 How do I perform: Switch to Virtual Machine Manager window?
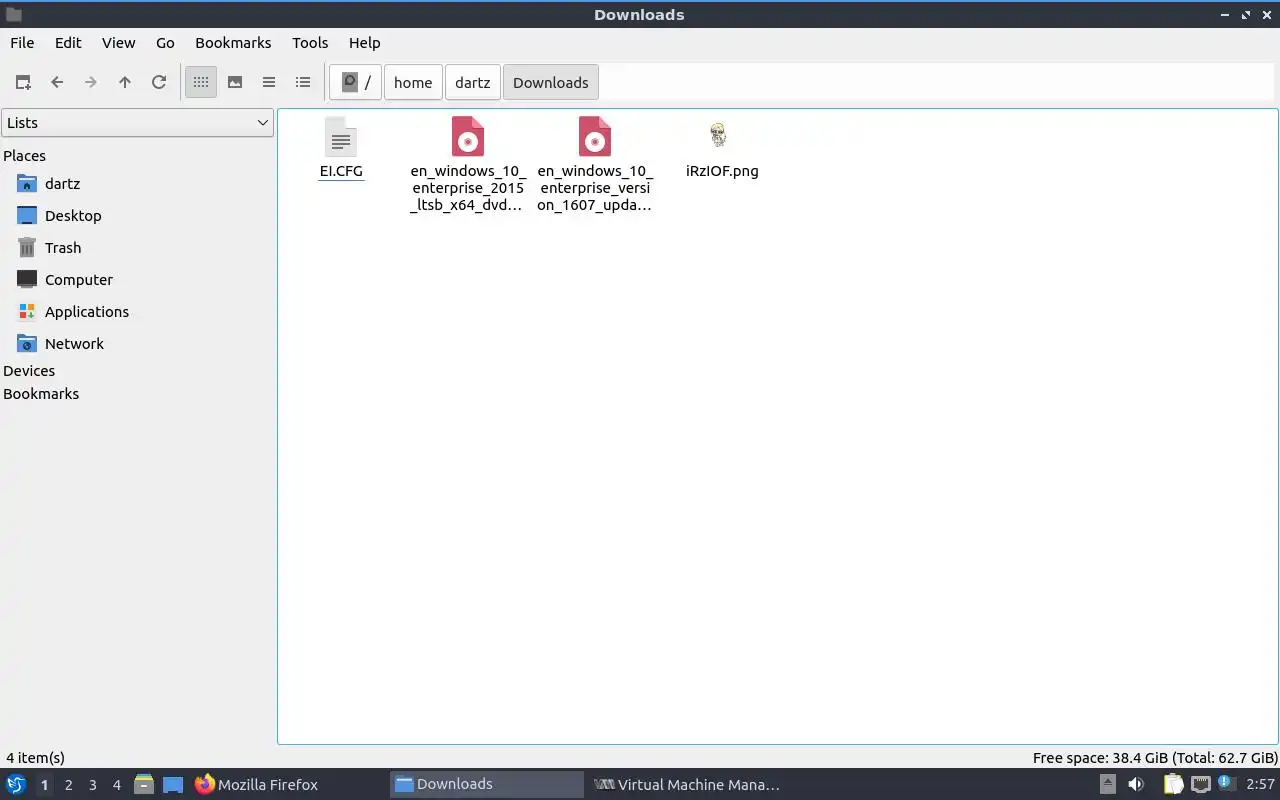[x=686, y=784]
